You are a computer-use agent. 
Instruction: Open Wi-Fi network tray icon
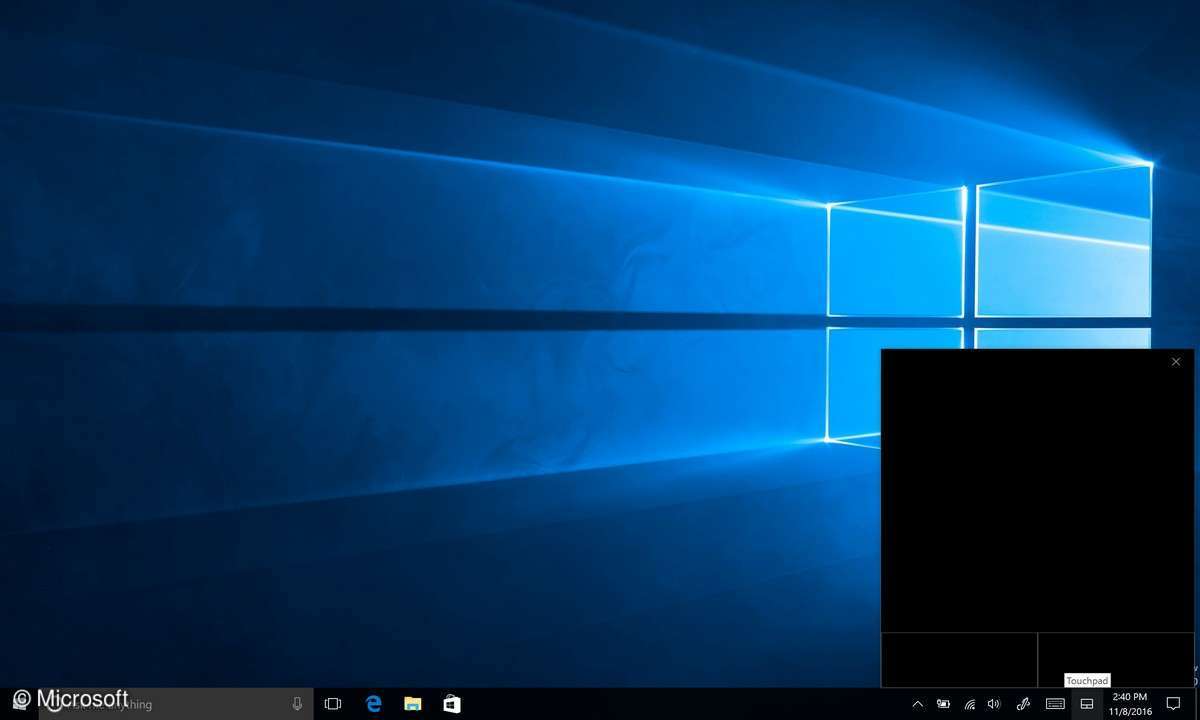[x=969, y=704]
